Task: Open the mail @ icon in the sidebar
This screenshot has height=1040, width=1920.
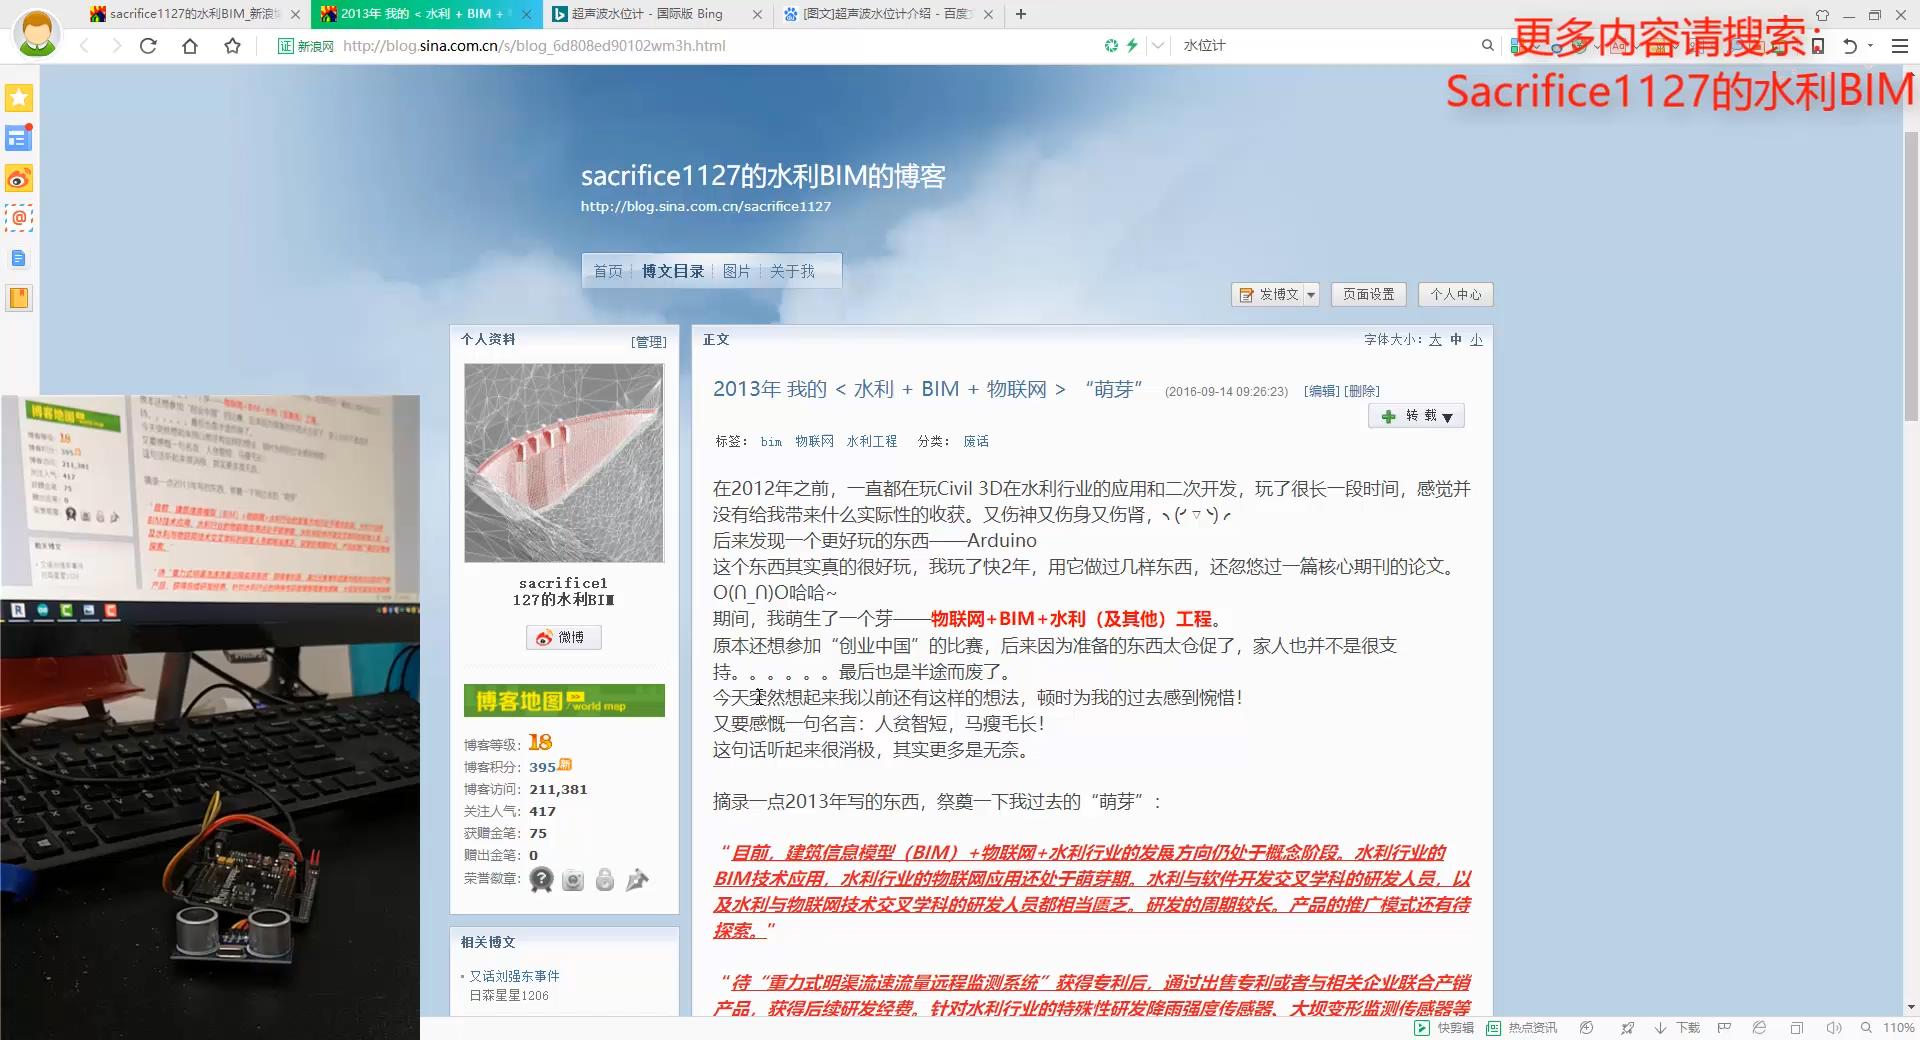Action: point(18,218)
